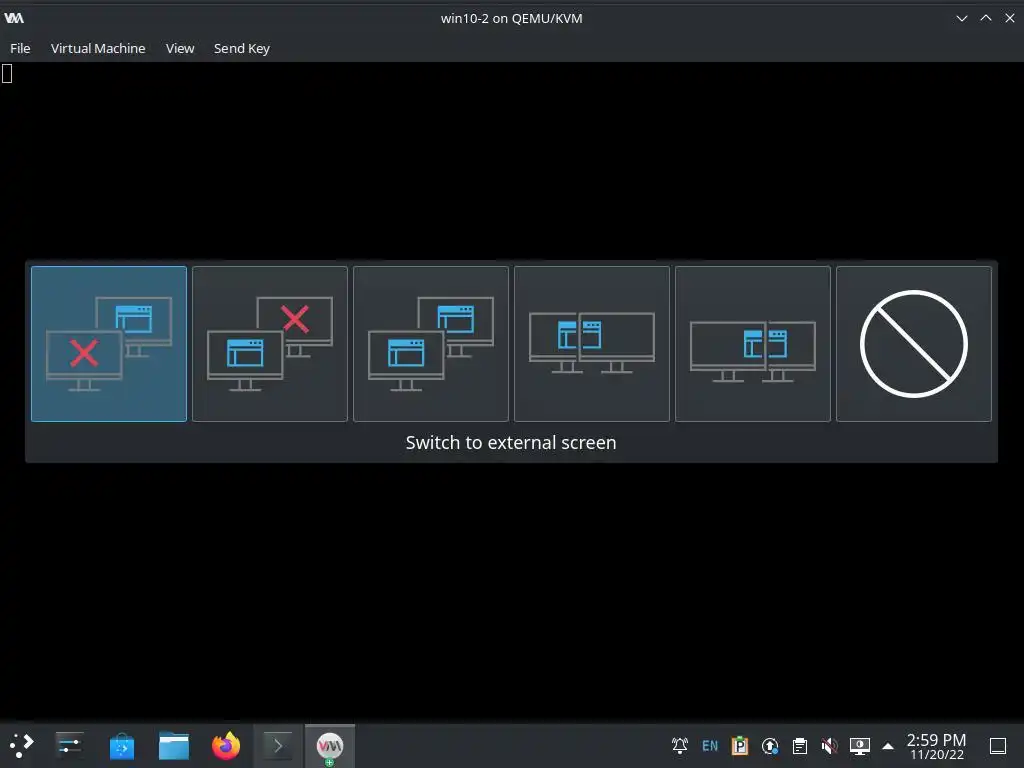Open the display configuration tray icon
This screenshot has height=768, width=1024.
(x=859, y=745)
